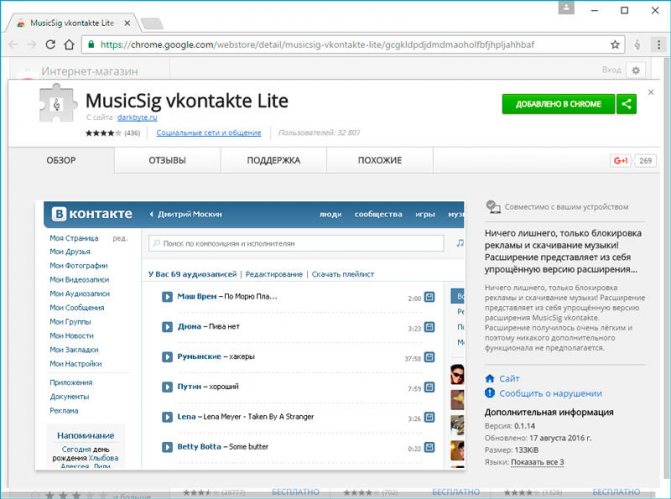
Task: Click Мои Сообщения in VK sidebar
Action: pos(77,308)
